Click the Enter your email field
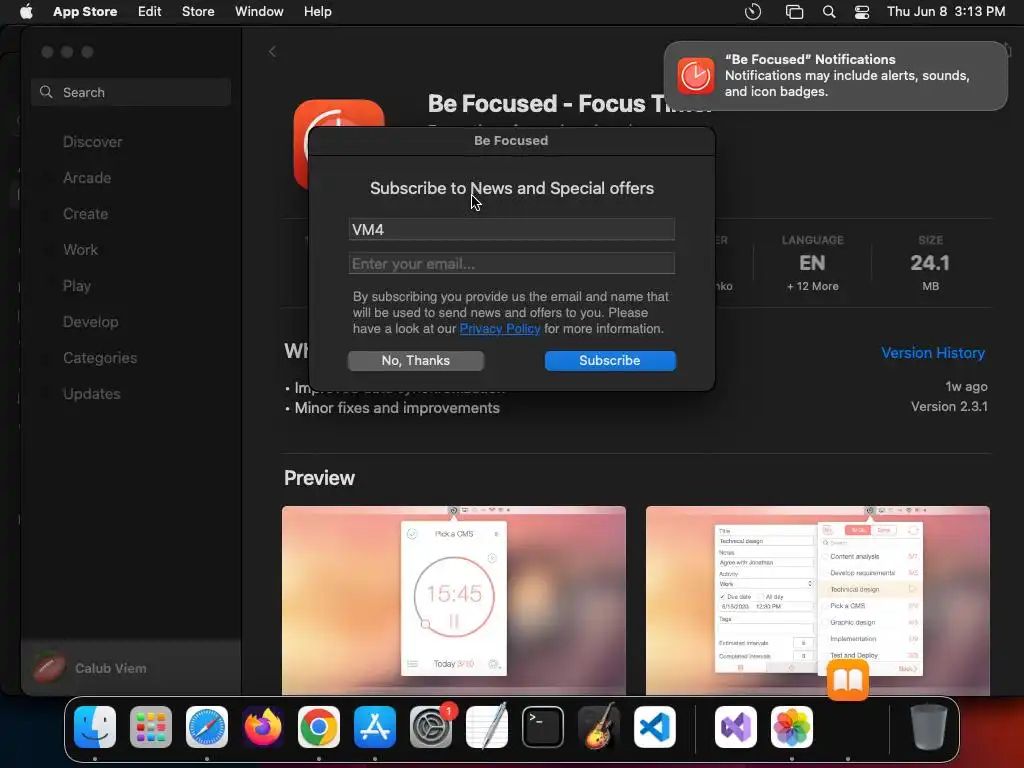Screen dimensions: 1024x768 511,263
